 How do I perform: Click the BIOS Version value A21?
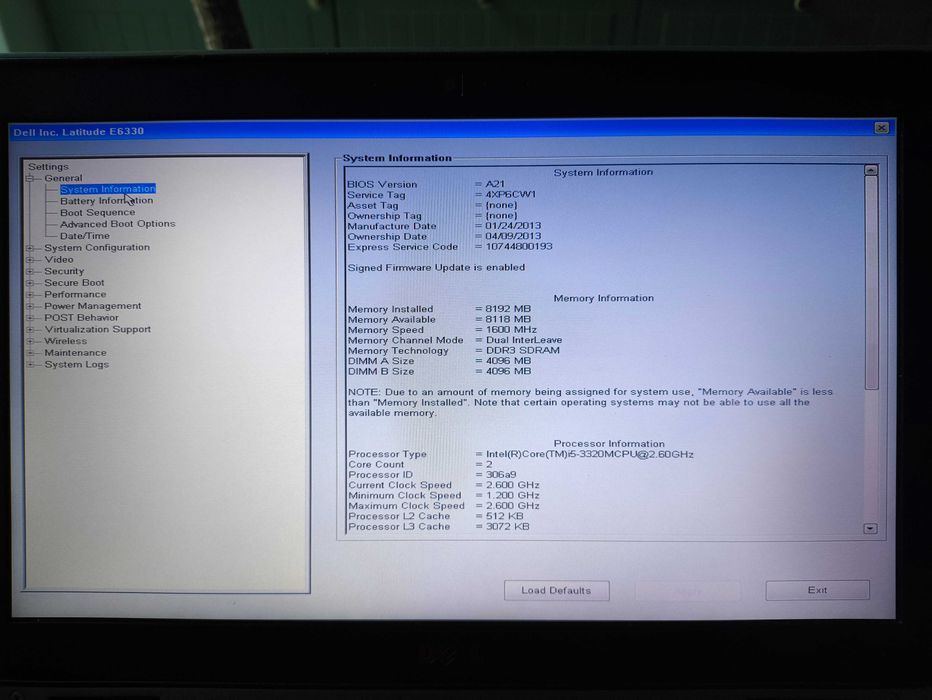point(495,184)
